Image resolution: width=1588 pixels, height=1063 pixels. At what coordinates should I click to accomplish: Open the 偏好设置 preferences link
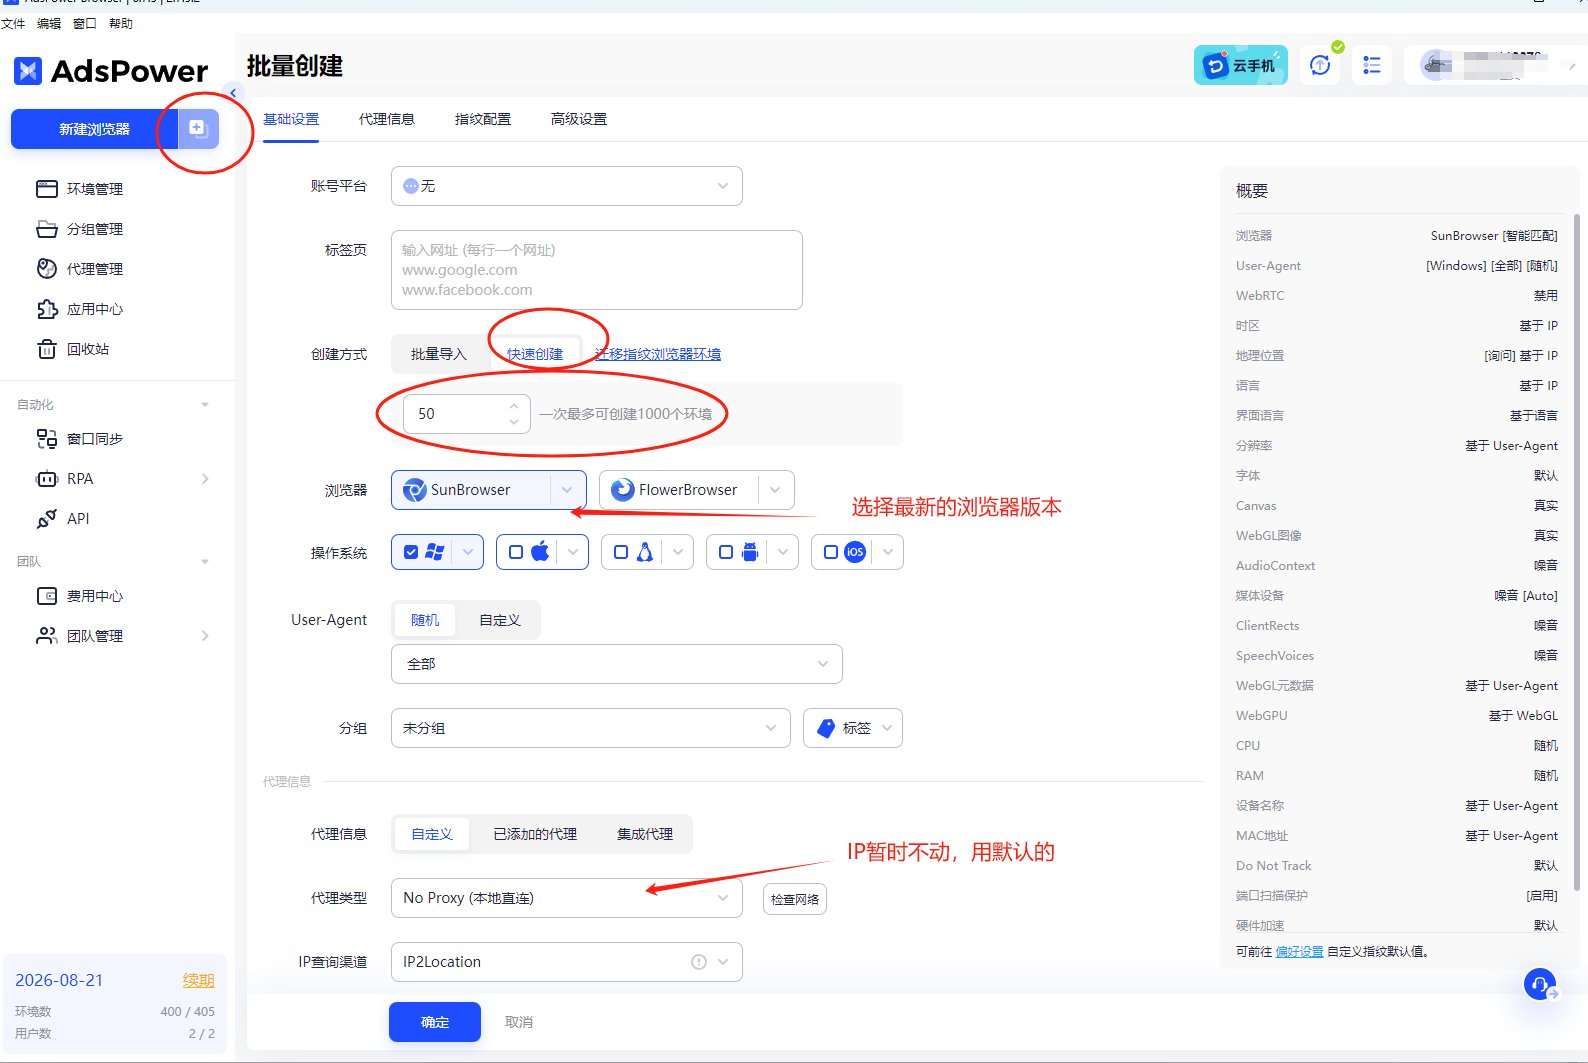coord(1299,952)
